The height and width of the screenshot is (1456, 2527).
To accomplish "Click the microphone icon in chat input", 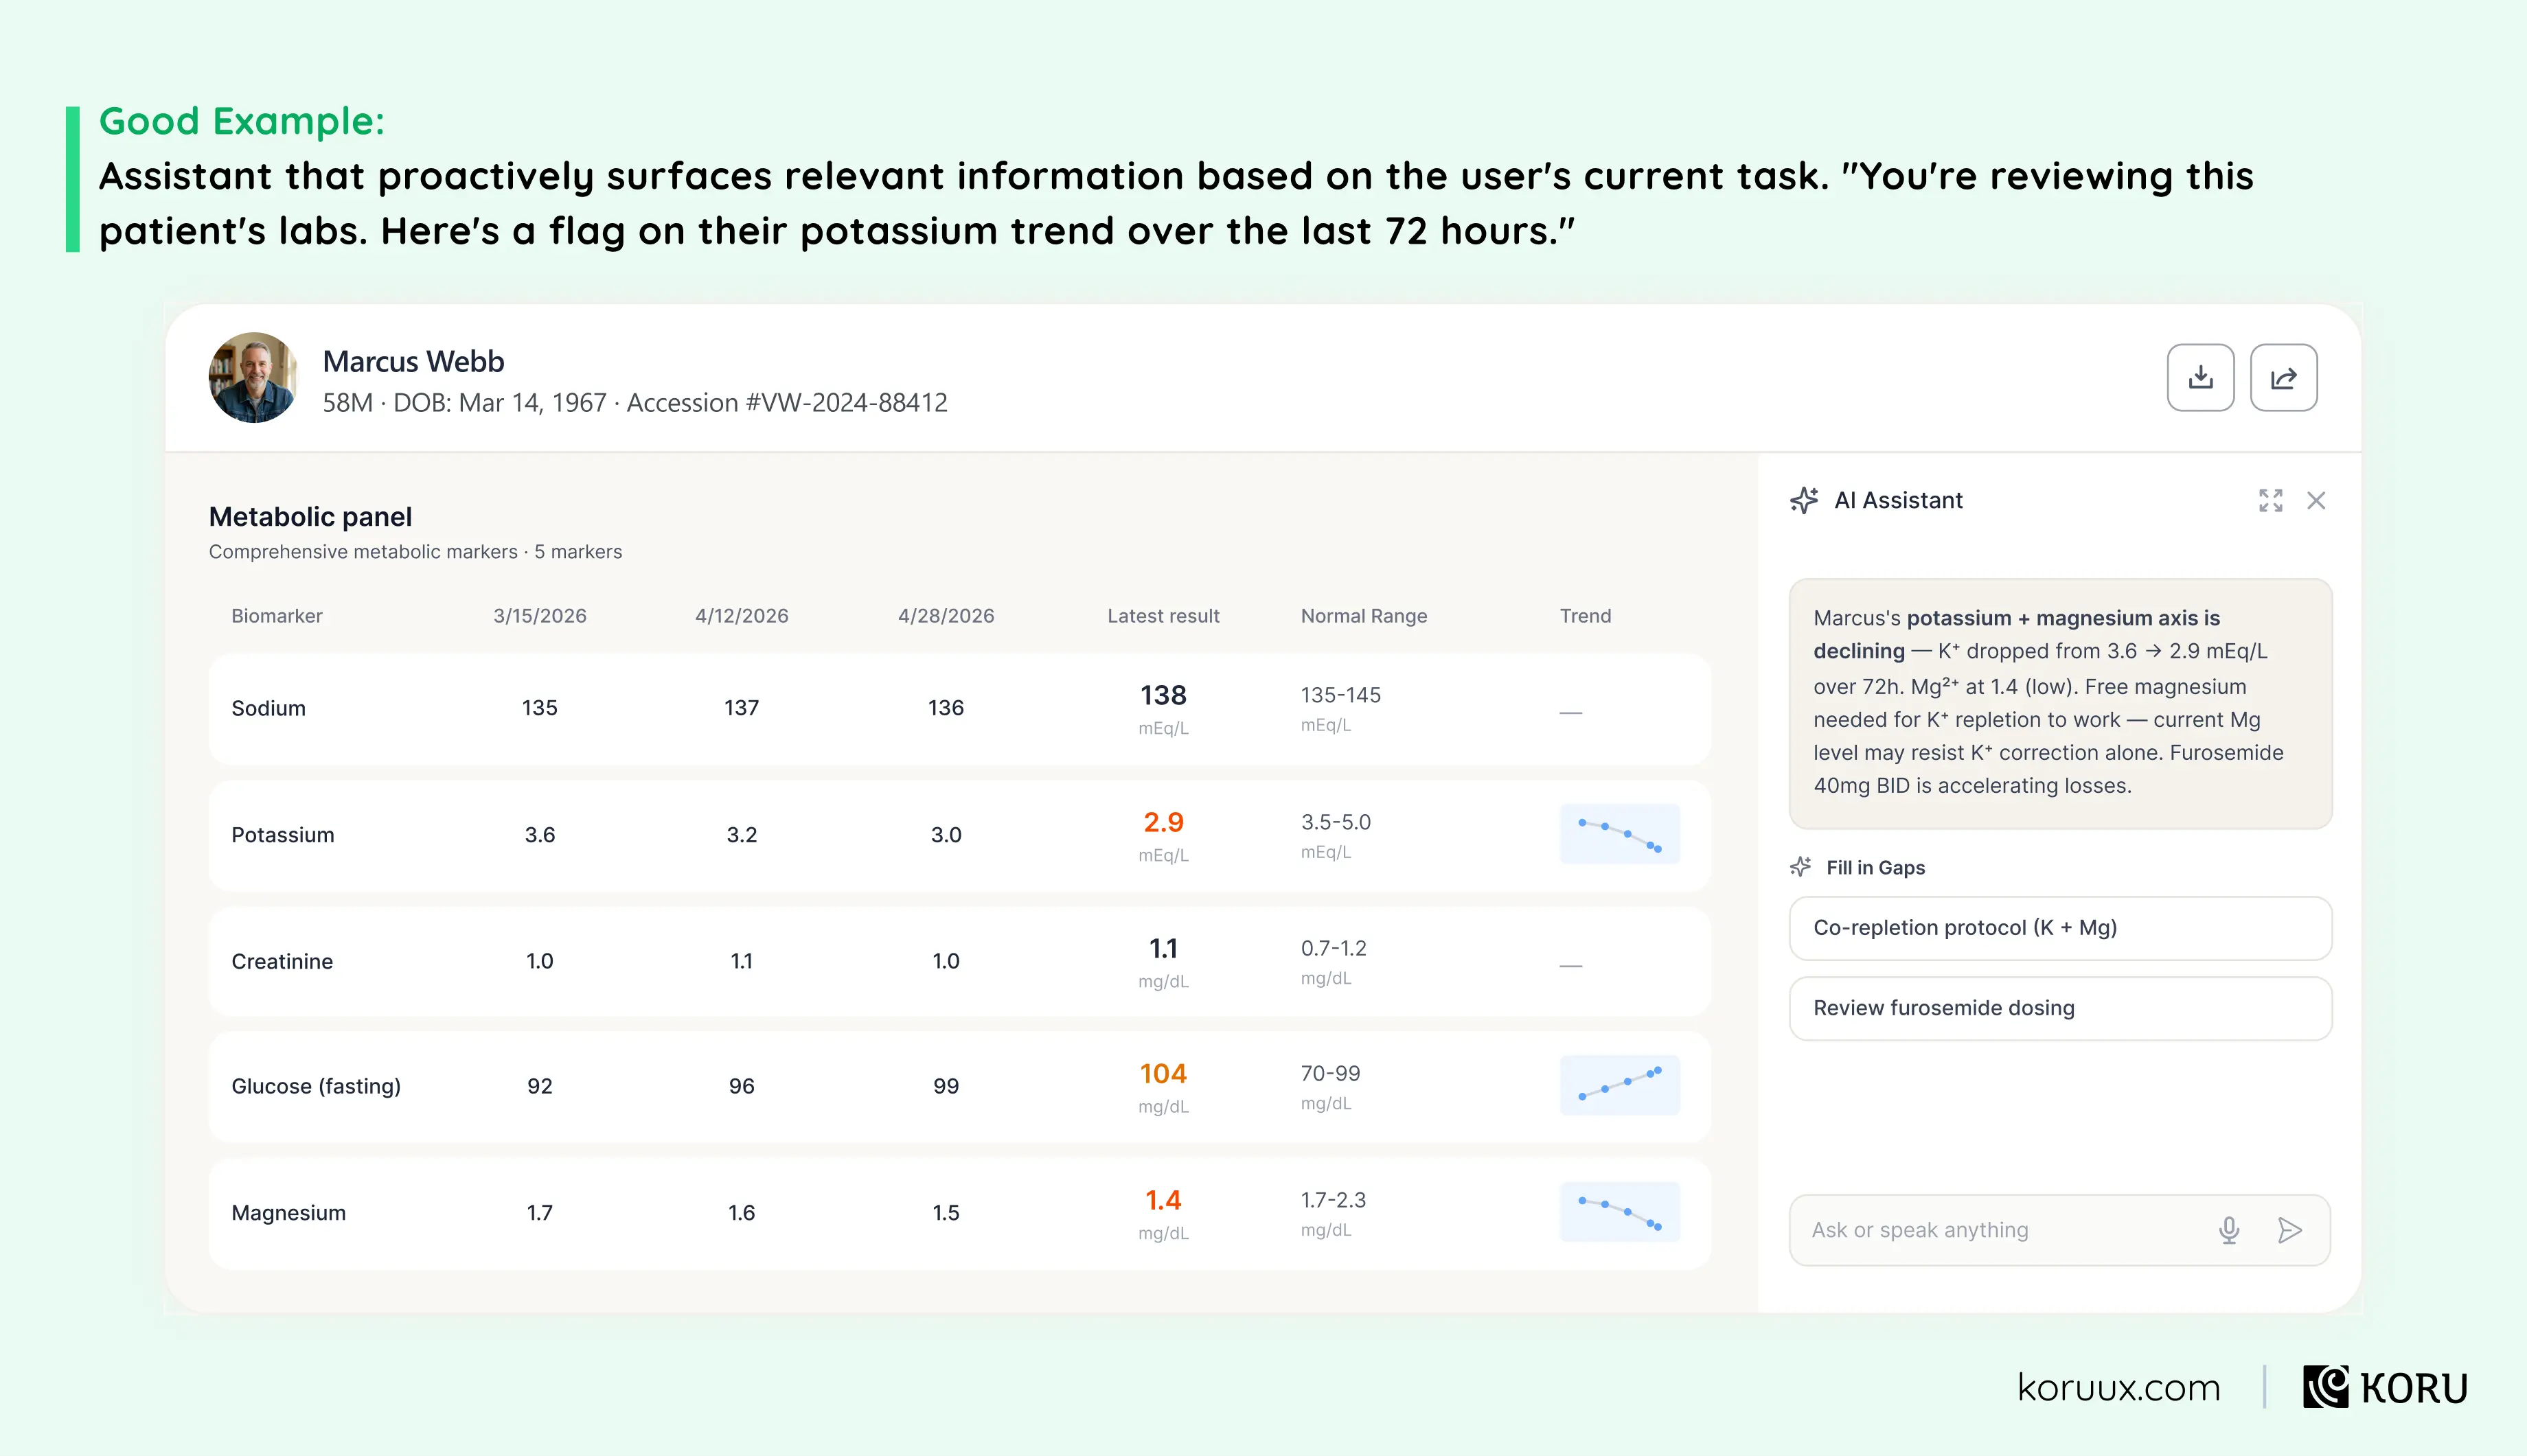I will coord(2229,1230).
